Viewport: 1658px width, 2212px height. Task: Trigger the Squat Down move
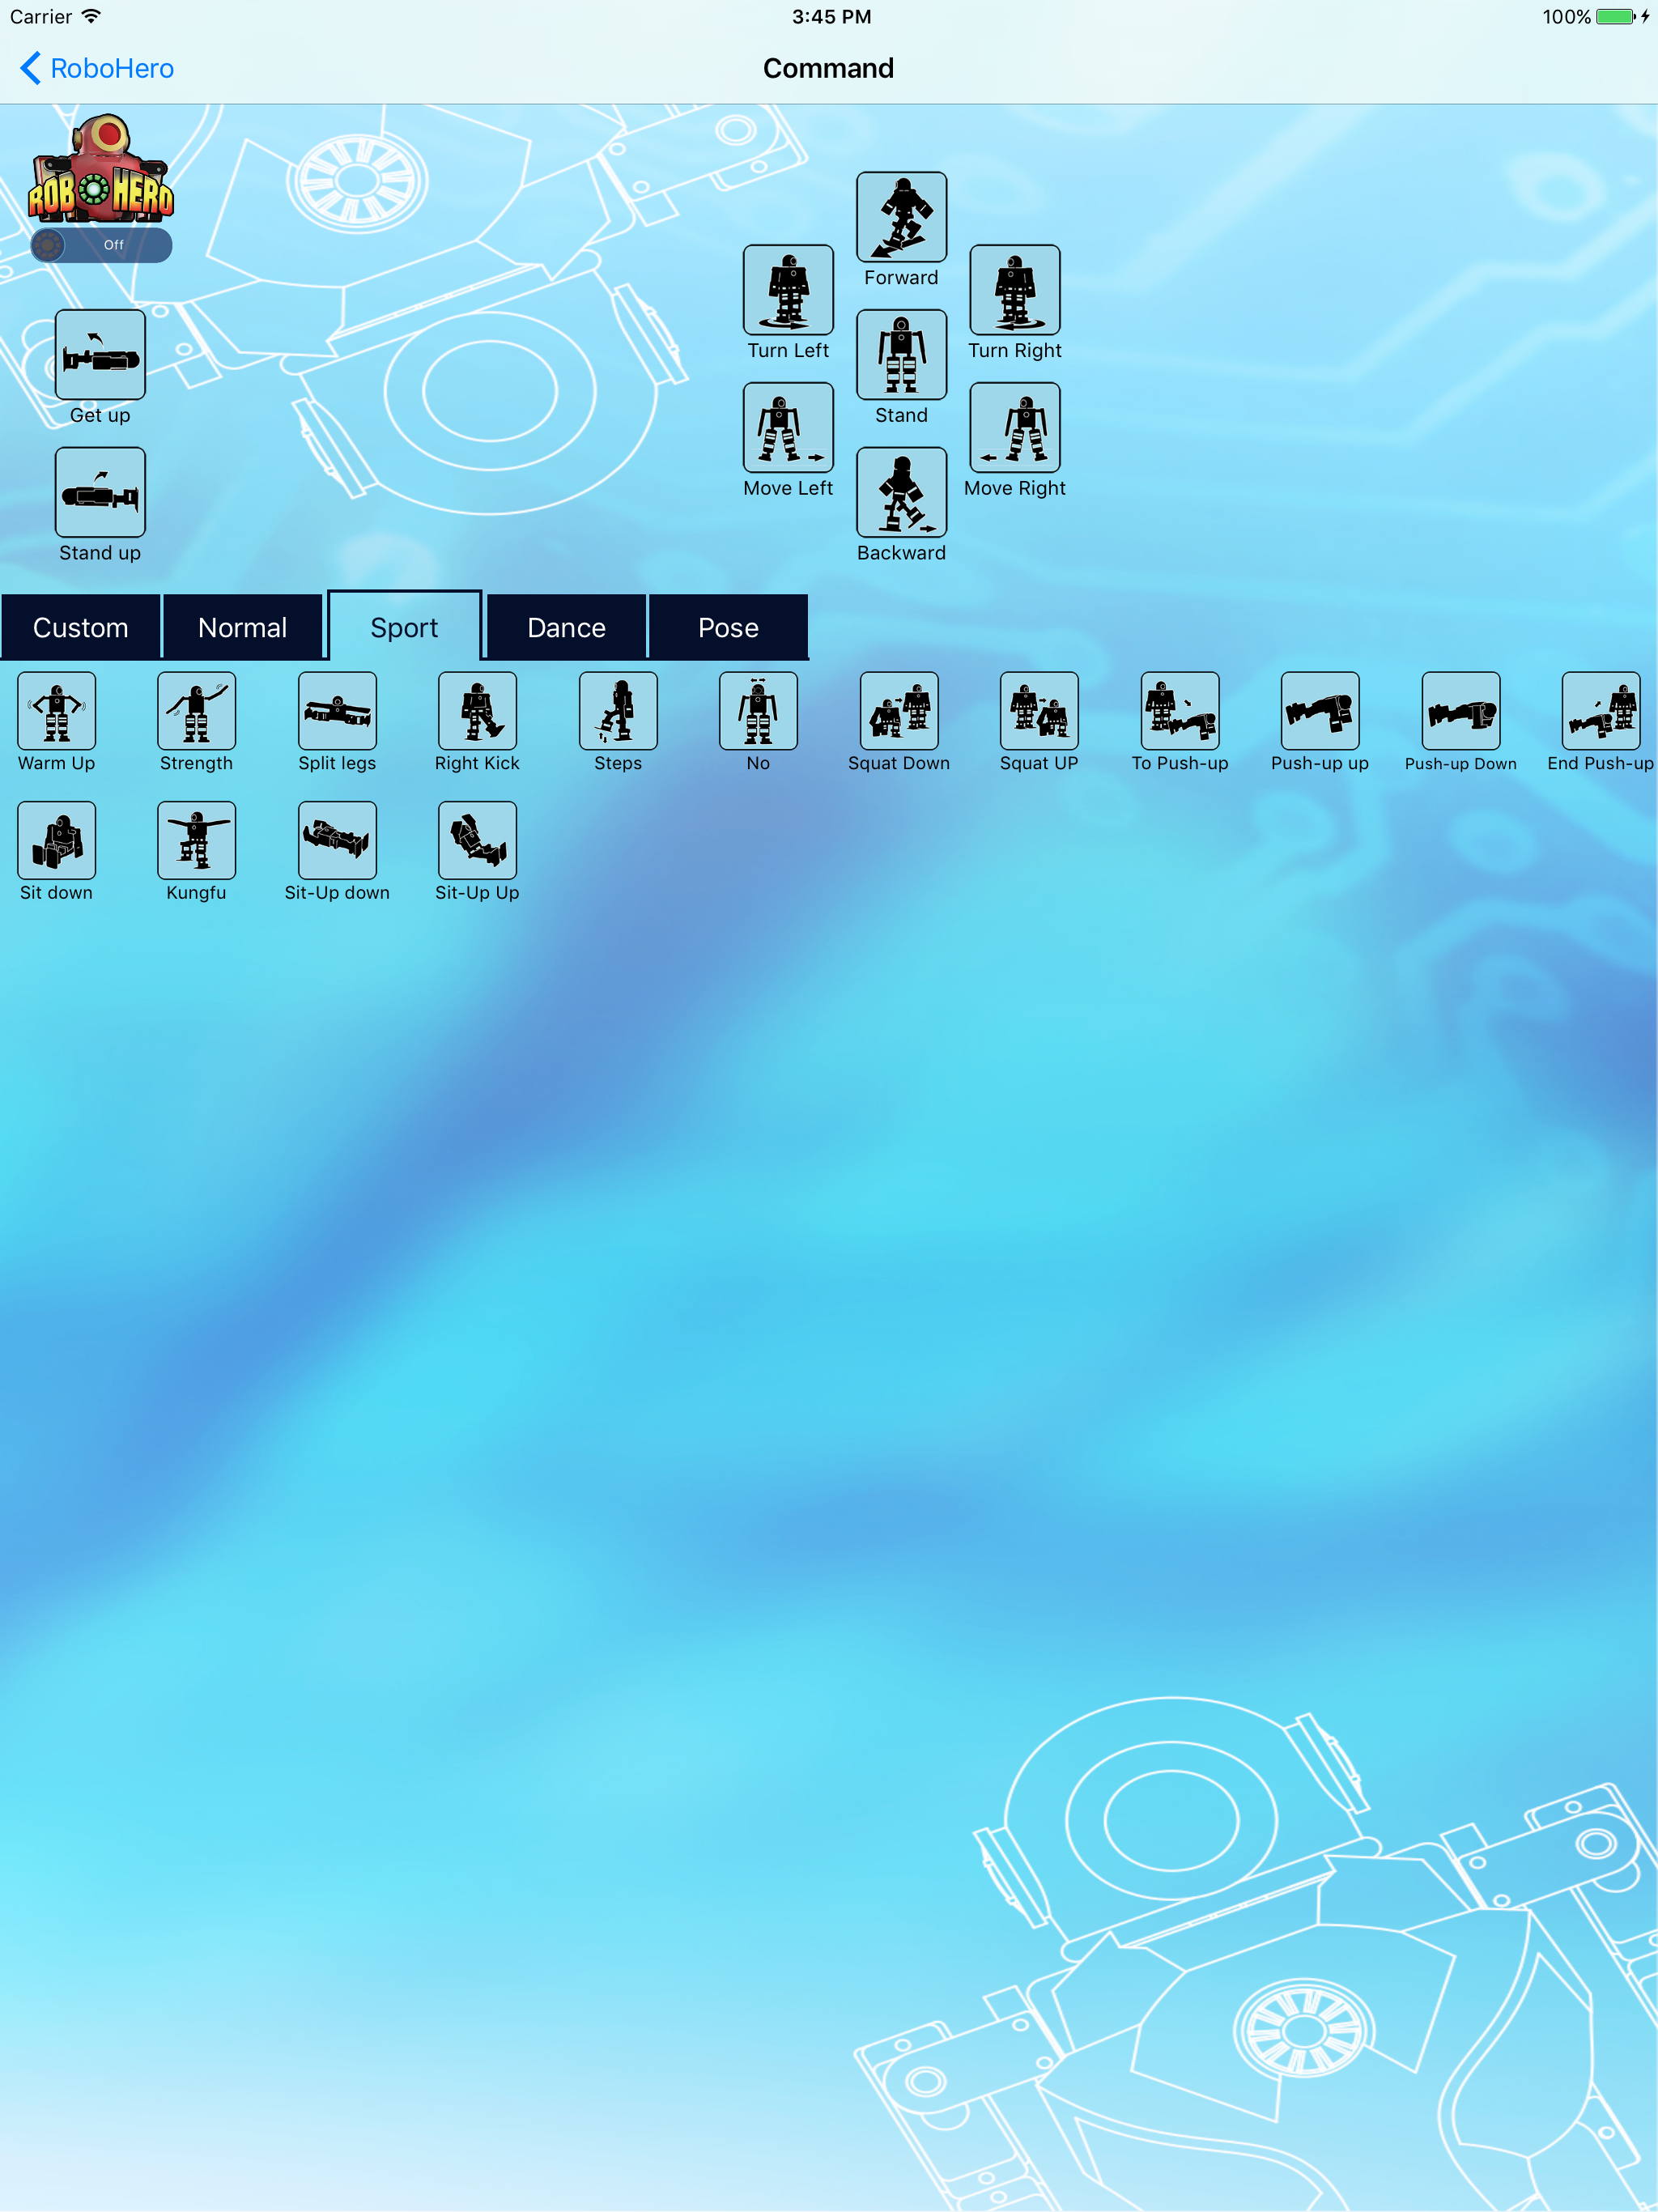click(x=899, y=711)
